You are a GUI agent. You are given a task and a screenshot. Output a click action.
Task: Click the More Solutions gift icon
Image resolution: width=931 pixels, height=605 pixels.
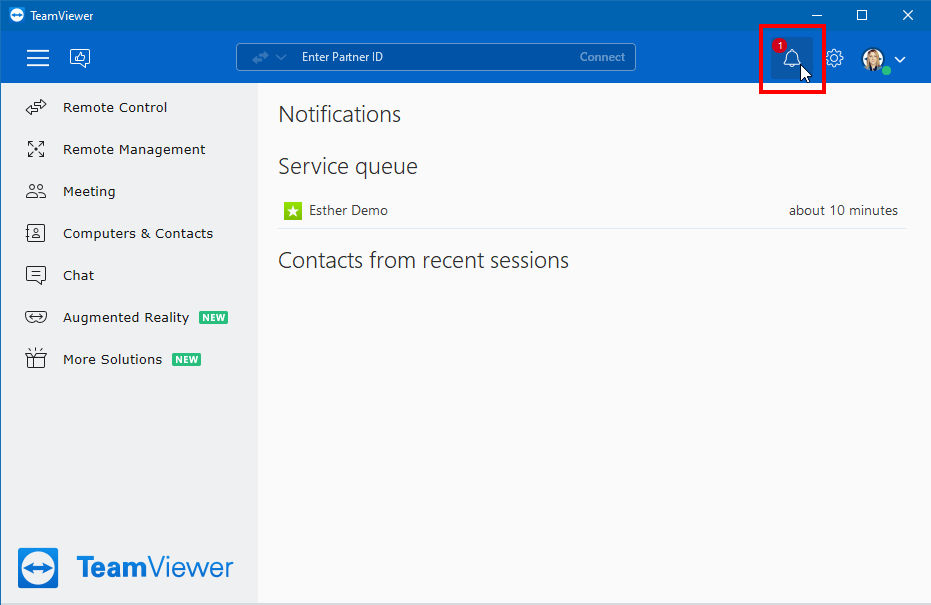[36, 358]
